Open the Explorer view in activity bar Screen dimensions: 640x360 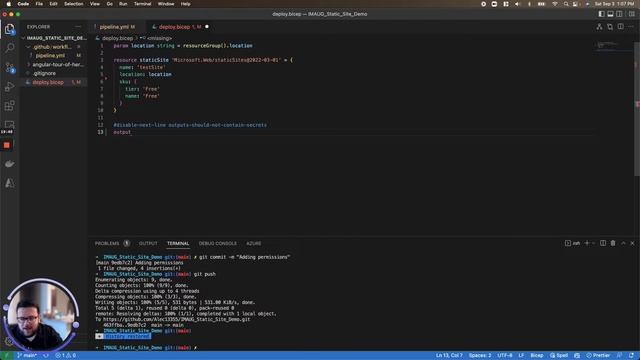point(9,29)
